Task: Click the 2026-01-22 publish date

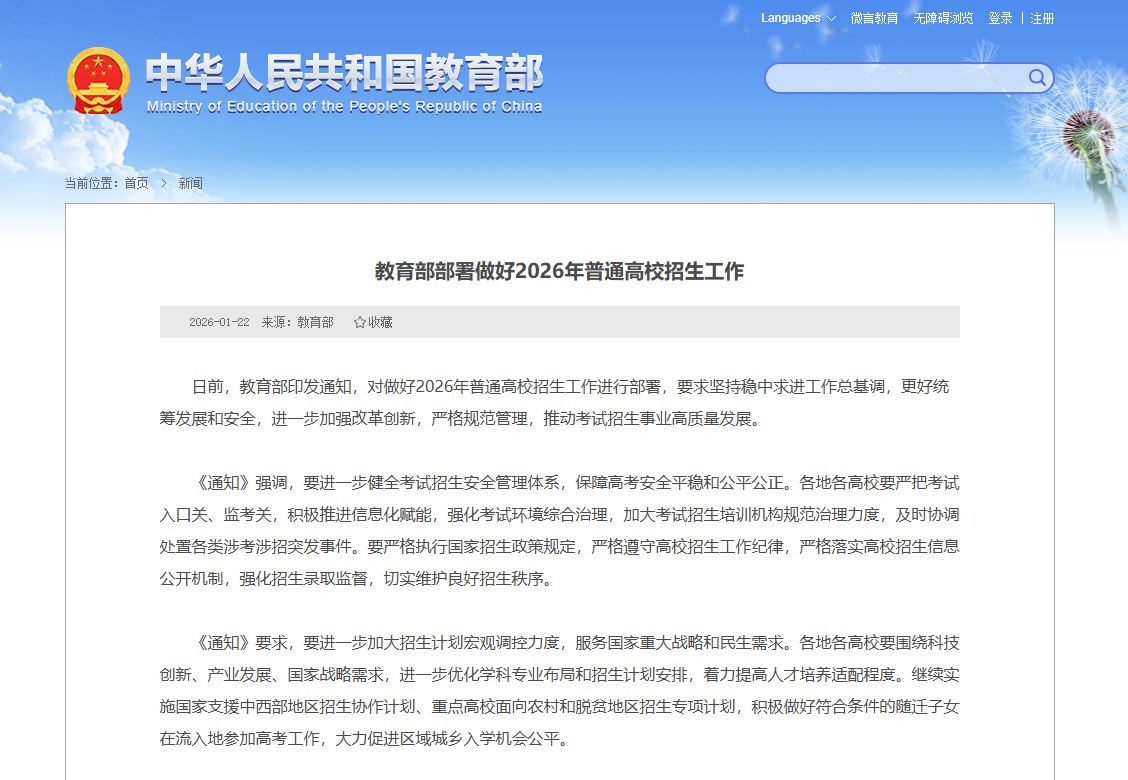Action: (219, 322)
